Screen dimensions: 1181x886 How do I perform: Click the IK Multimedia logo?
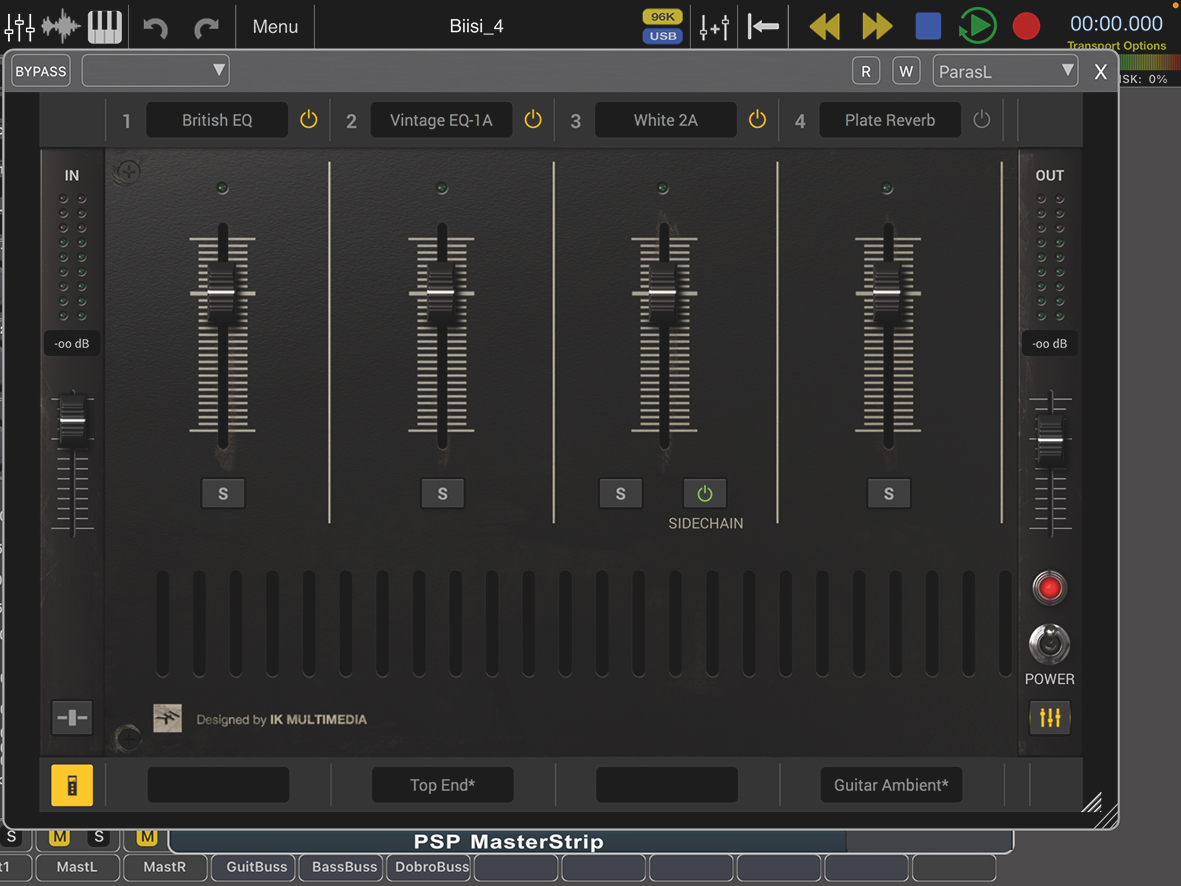point(167,719)
